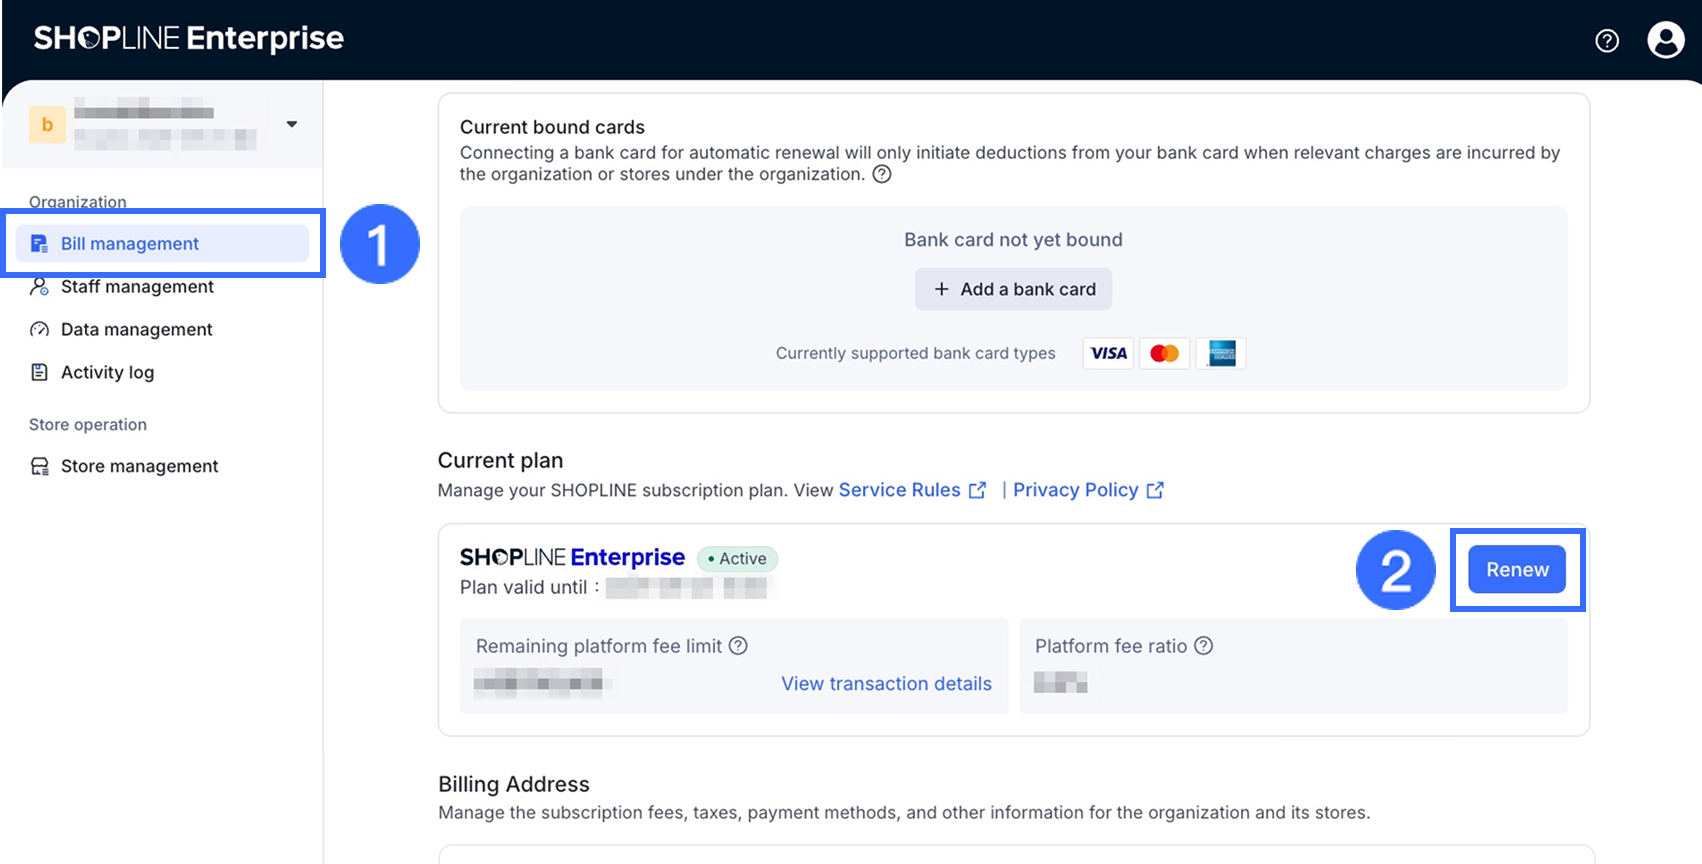Click the Renew button
The height and width of the screenshot is (864, 1702).
[1517, 570]
